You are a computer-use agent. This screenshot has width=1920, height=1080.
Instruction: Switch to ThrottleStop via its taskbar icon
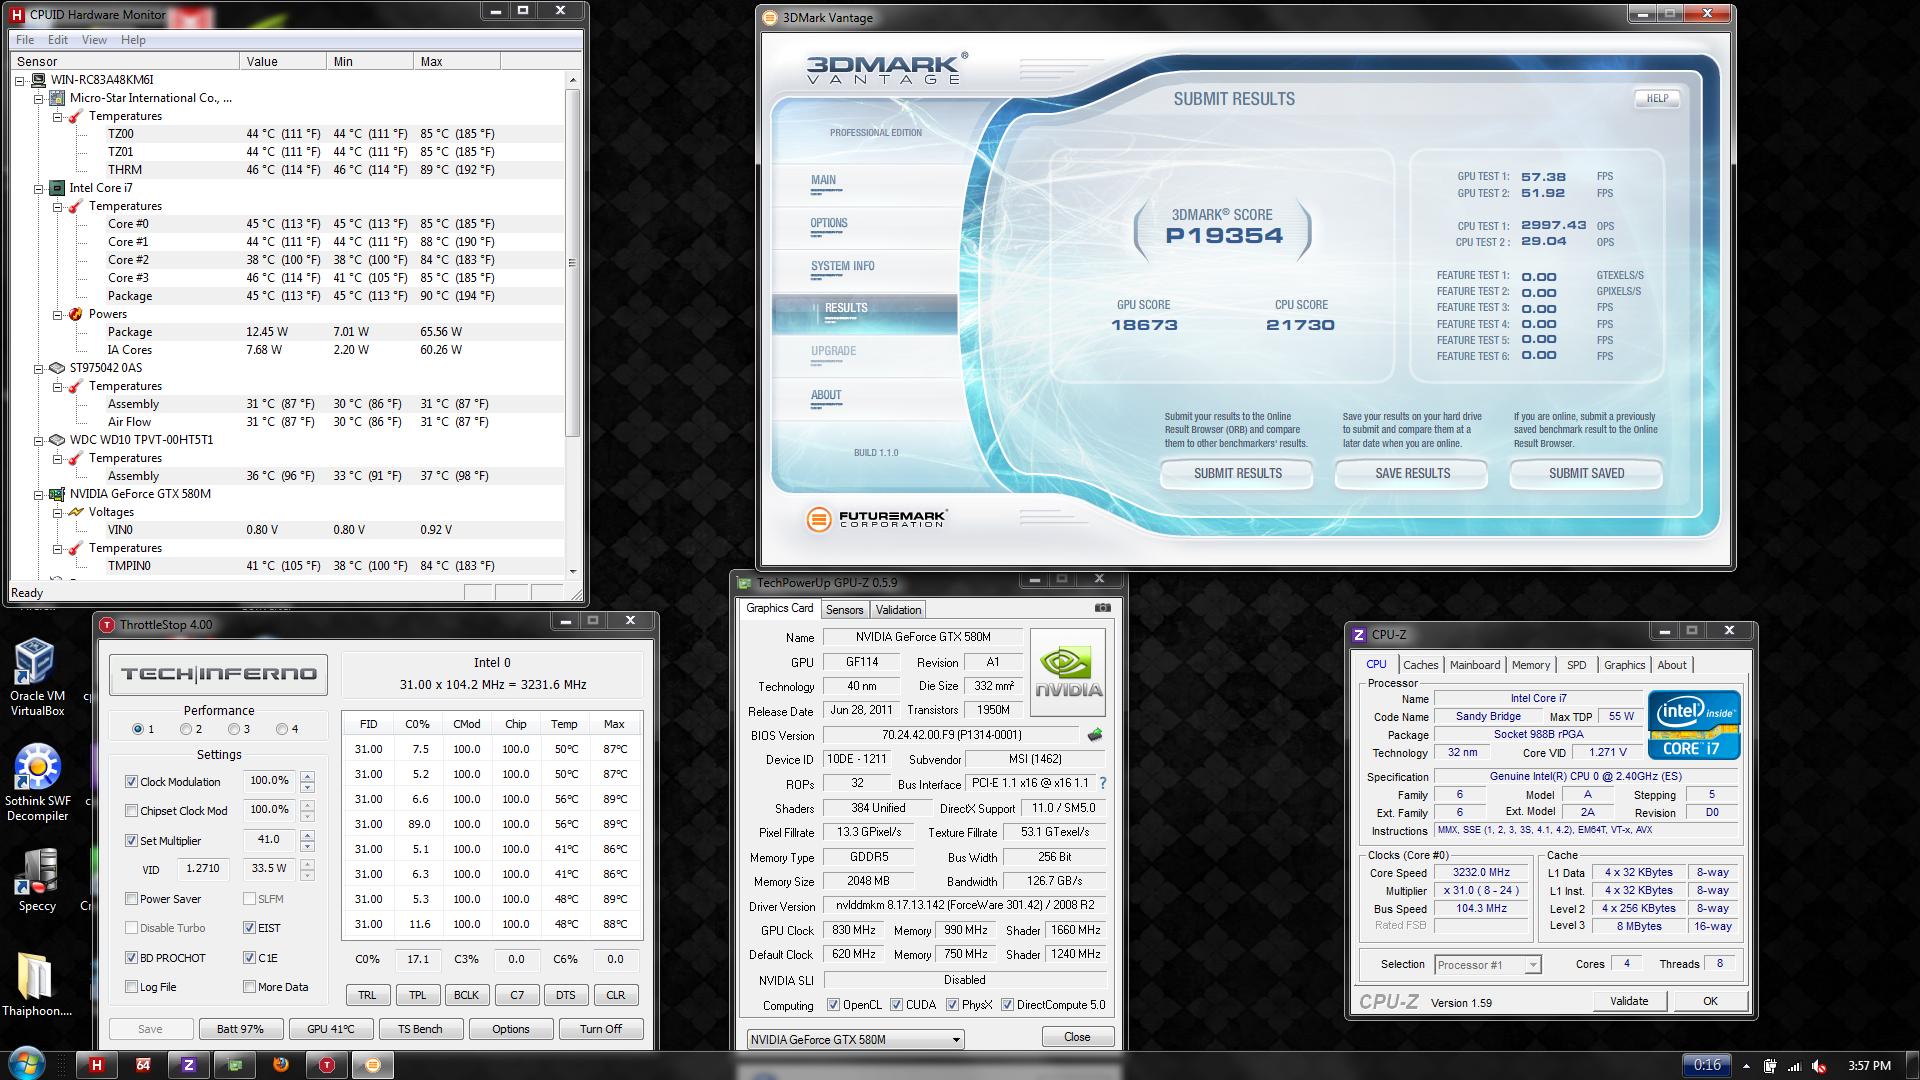click(x=327, y=1065)
